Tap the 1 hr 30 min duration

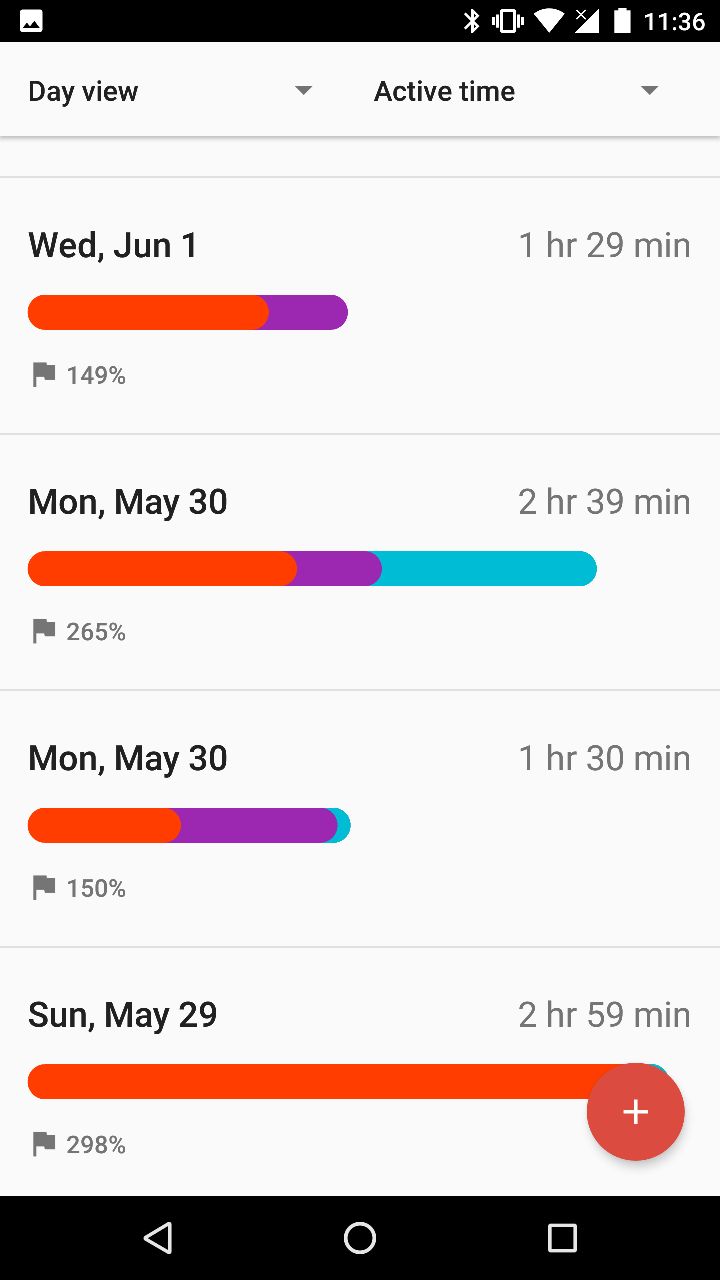tap(604, 758)
